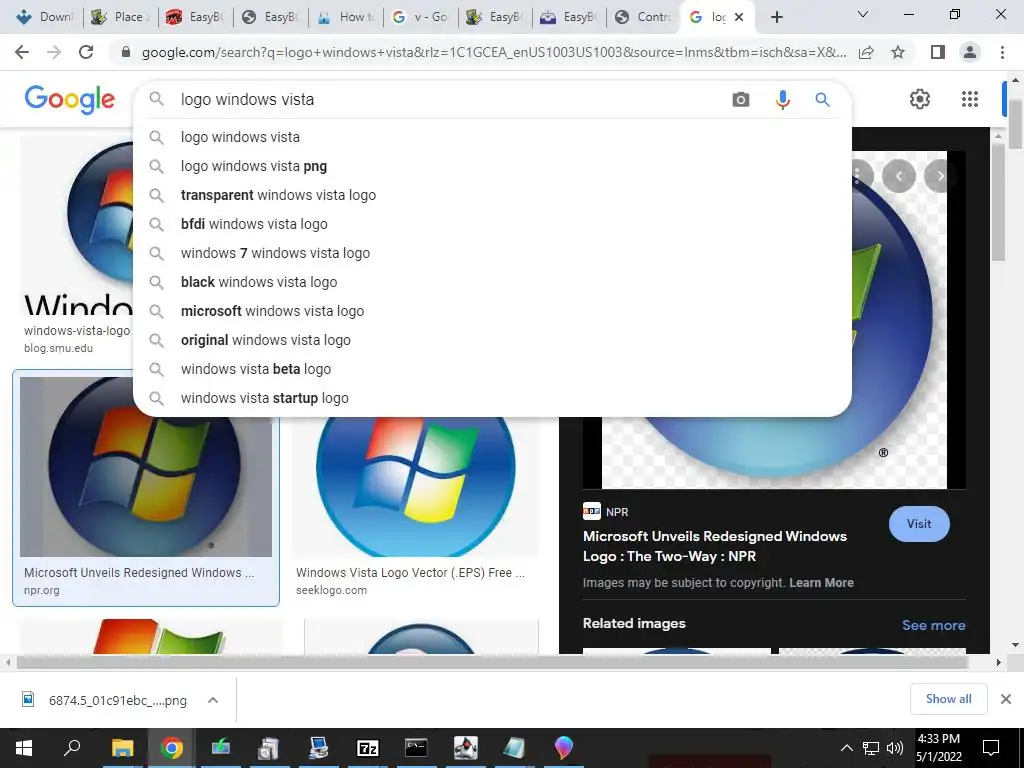Select the npr.org Vista logo thumbnail

click(x=146, y=466)
